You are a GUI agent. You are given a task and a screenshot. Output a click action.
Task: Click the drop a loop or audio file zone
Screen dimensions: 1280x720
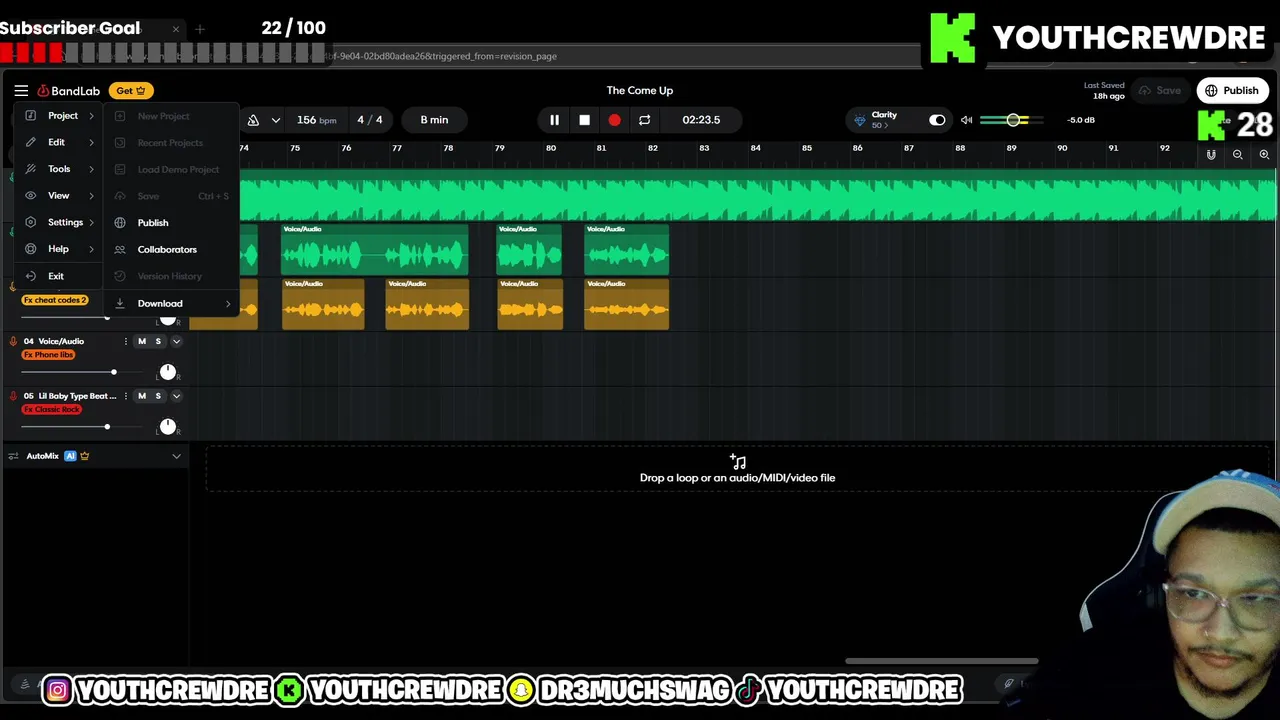coord(737,469)
